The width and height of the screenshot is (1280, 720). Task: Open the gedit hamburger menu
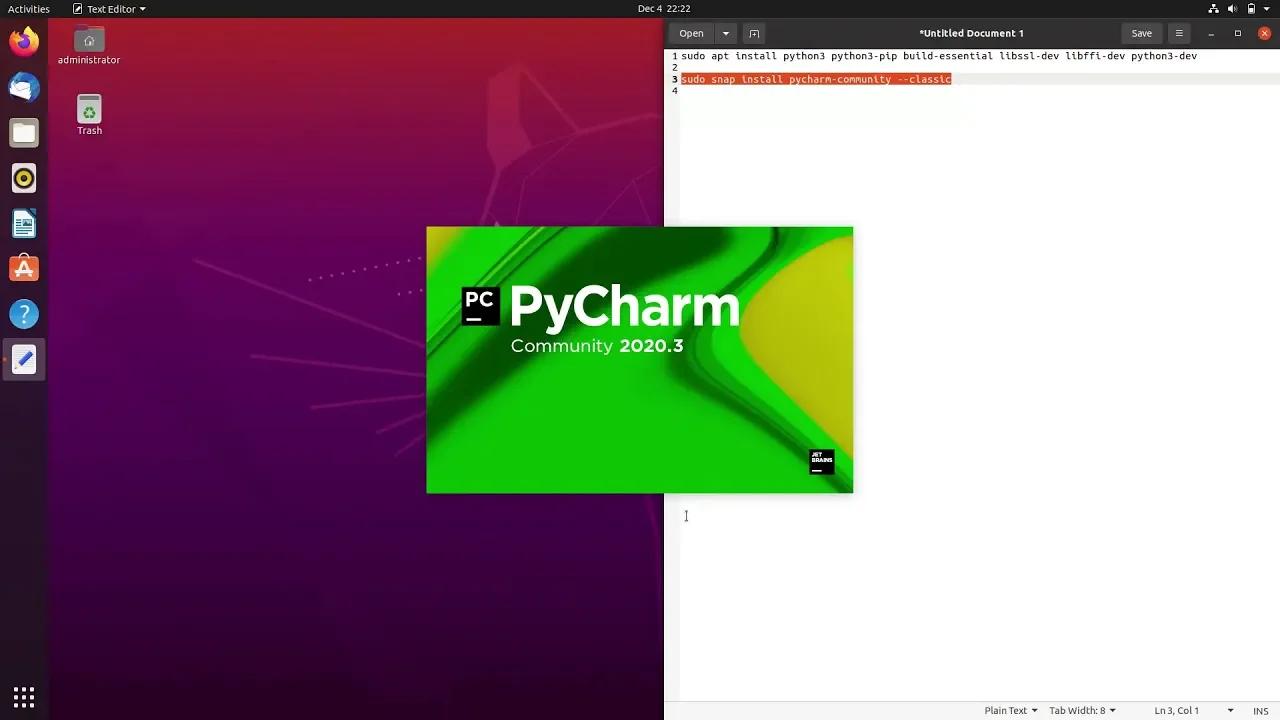tap(1179, 33)
